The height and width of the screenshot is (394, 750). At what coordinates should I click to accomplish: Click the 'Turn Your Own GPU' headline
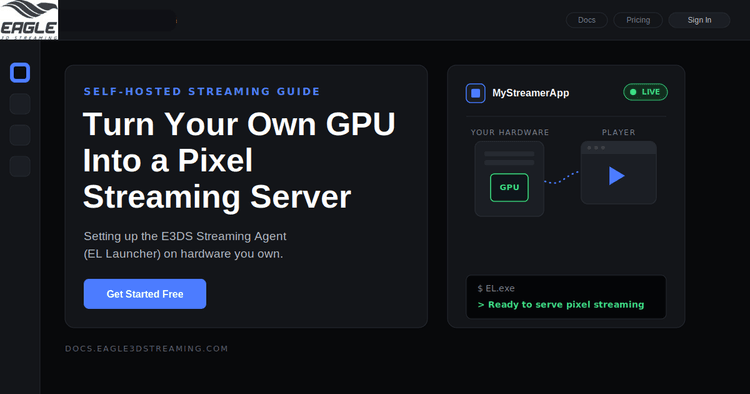tap(239, 124)
